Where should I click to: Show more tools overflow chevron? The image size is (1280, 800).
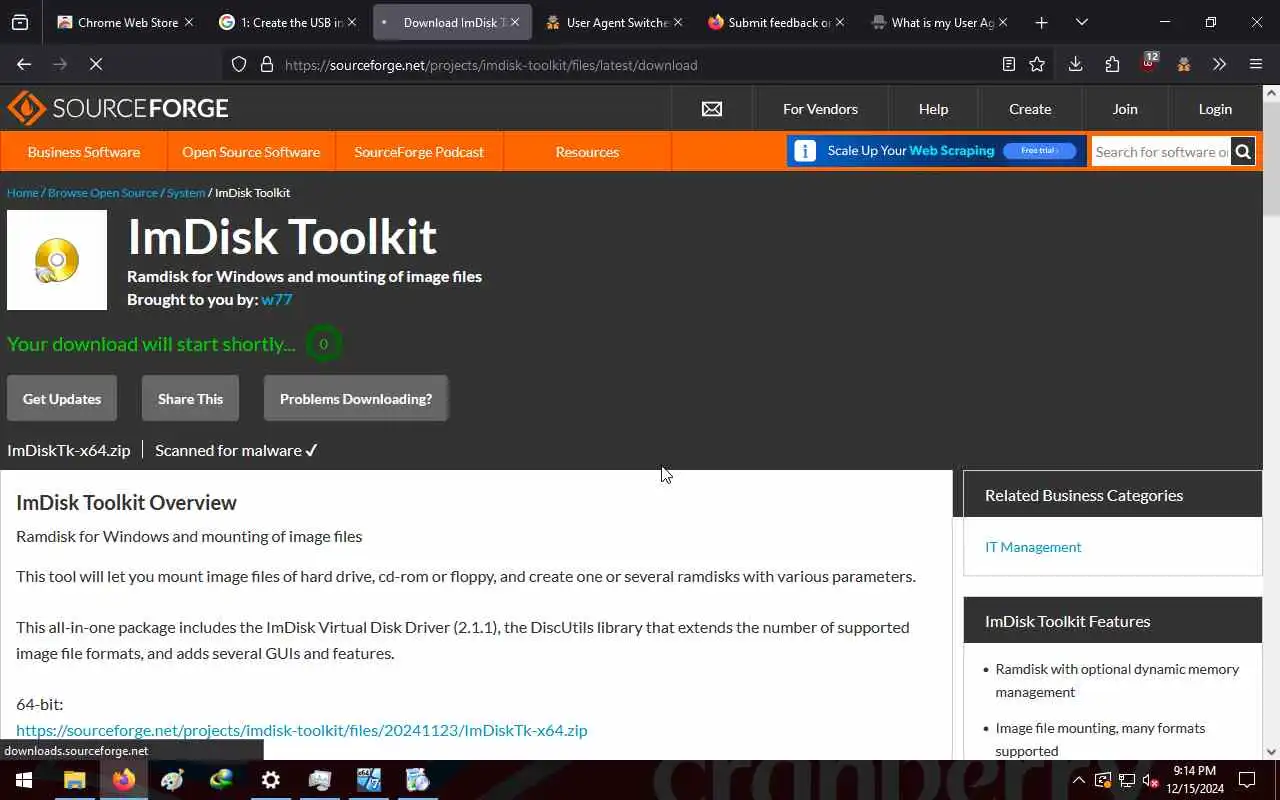click(1219, 64)
